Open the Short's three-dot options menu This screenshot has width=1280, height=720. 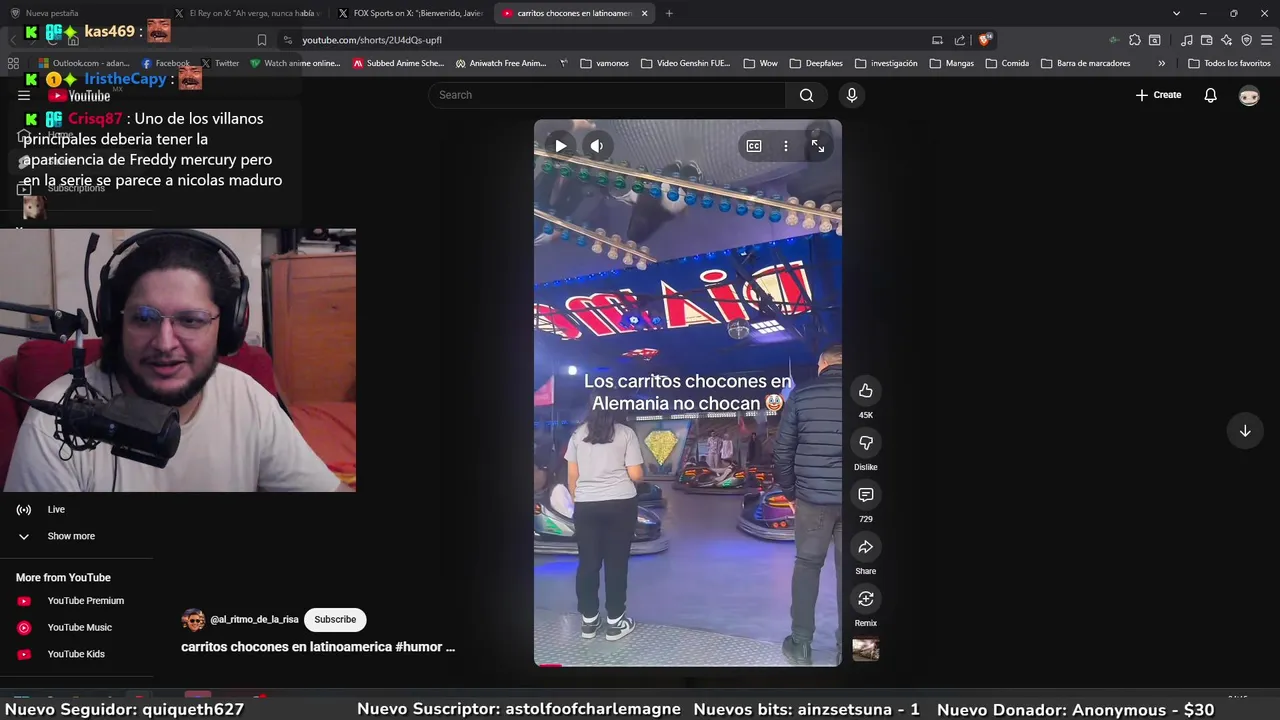(x=786, y=146)
